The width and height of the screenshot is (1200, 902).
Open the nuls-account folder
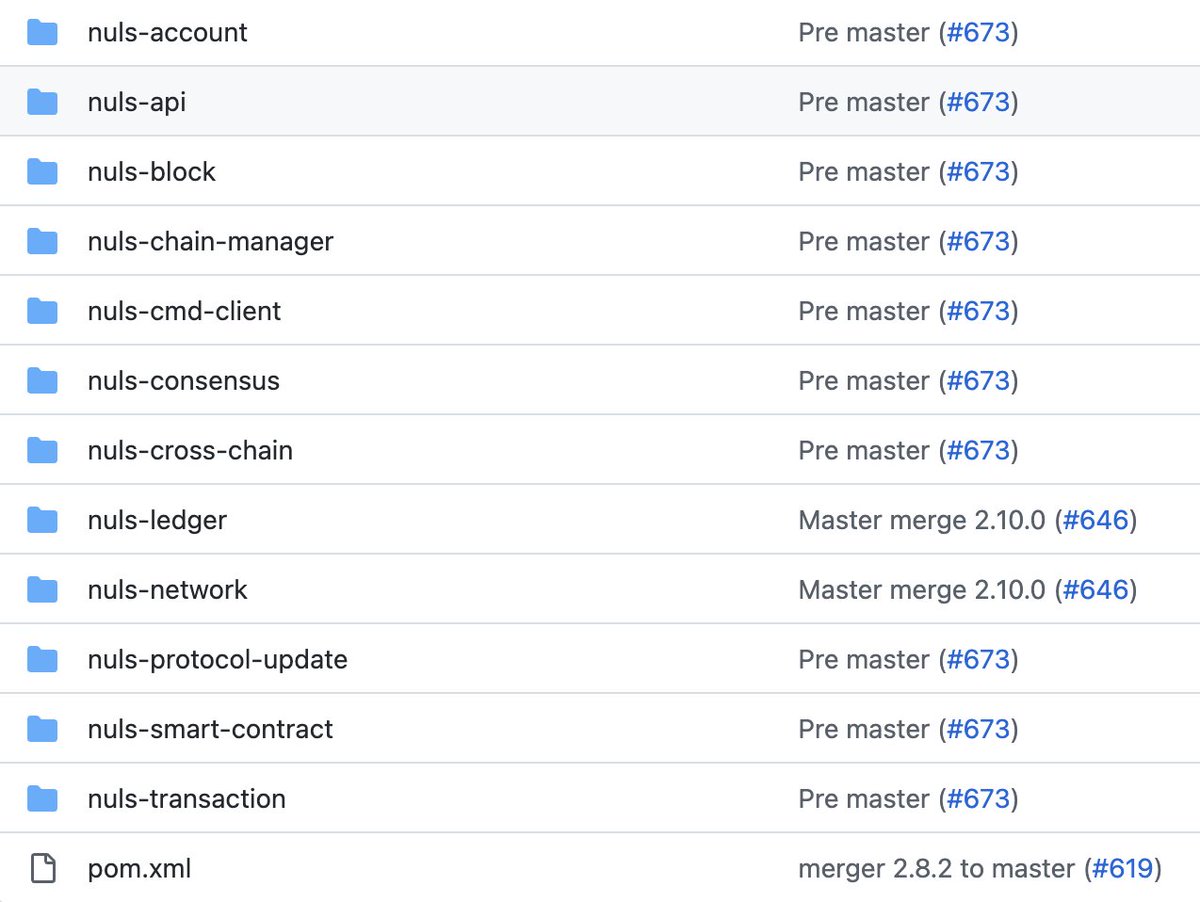[x=167, y=32]
